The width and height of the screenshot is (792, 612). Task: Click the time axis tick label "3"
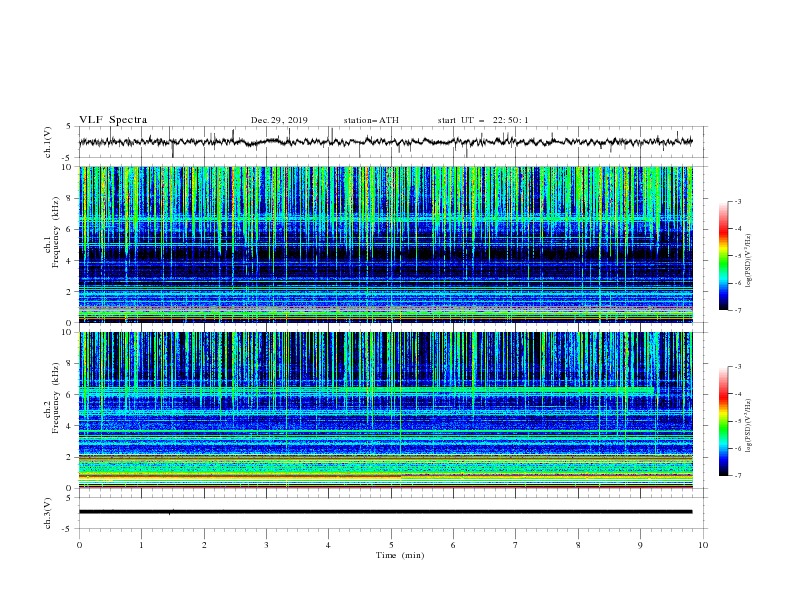coord(266,545)
